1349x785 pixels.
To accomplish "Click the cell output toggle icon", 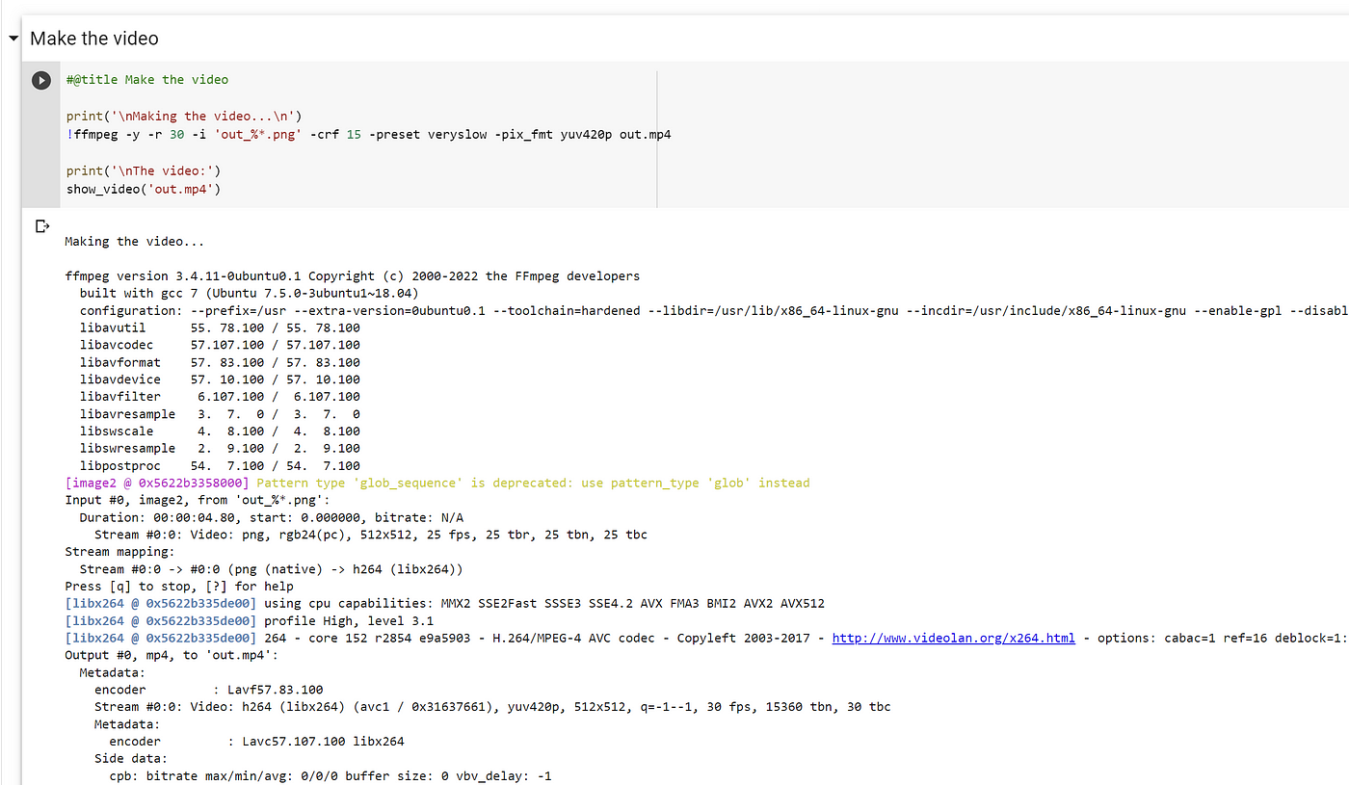I will point(42,226).
